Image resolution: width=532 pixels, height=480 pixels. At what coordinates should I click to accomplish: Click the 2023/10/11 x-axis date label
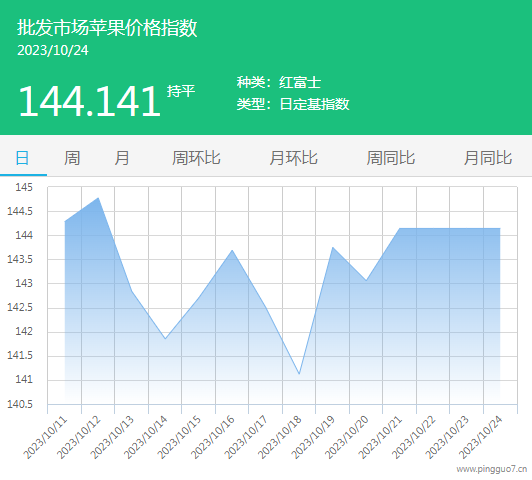(x=45, y=437)
